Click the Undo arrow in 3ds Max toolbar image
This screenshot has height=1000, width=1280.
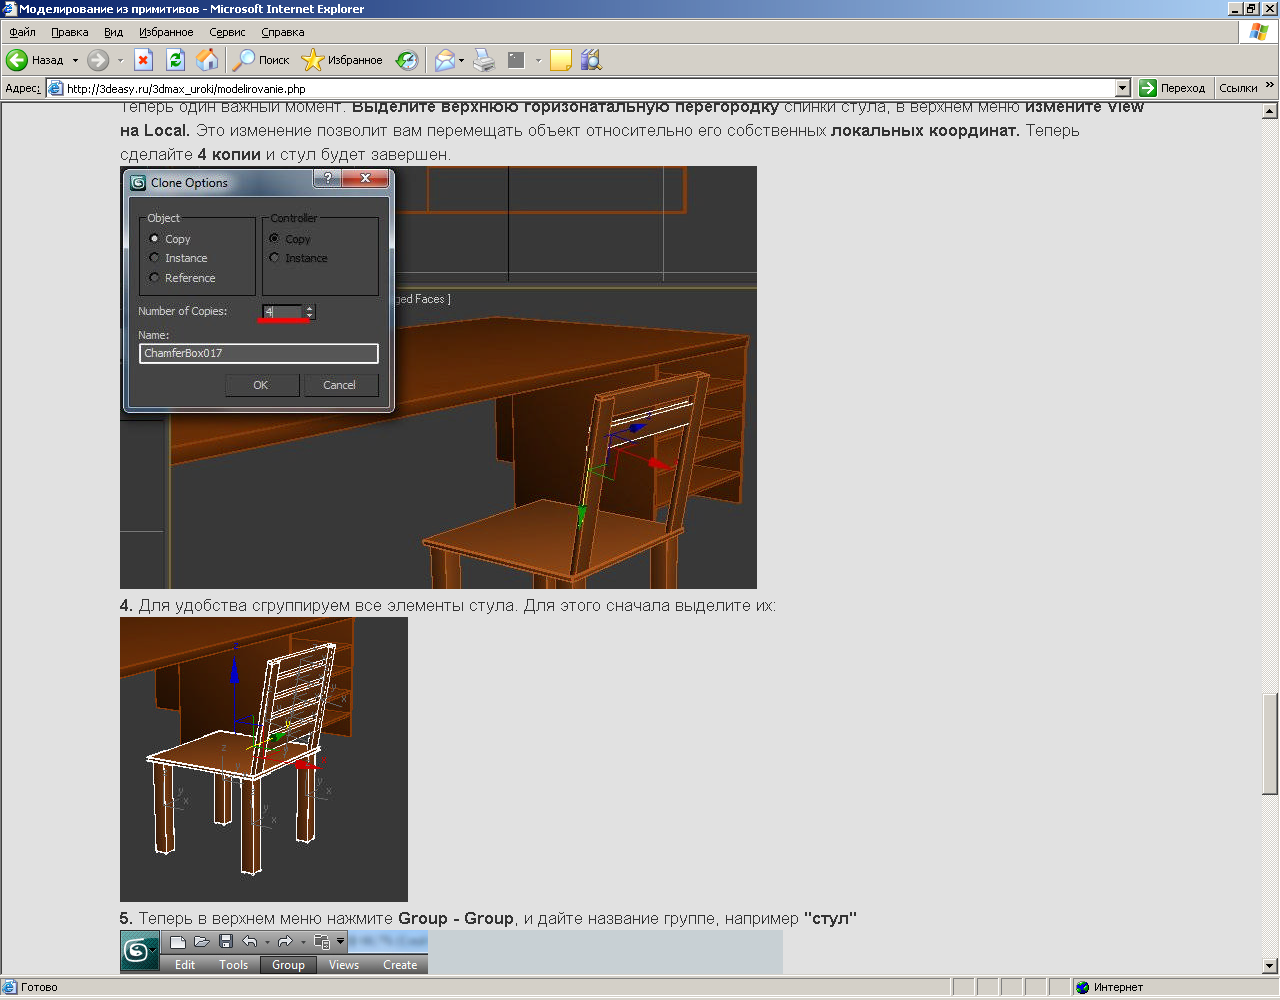pos(250,941)
